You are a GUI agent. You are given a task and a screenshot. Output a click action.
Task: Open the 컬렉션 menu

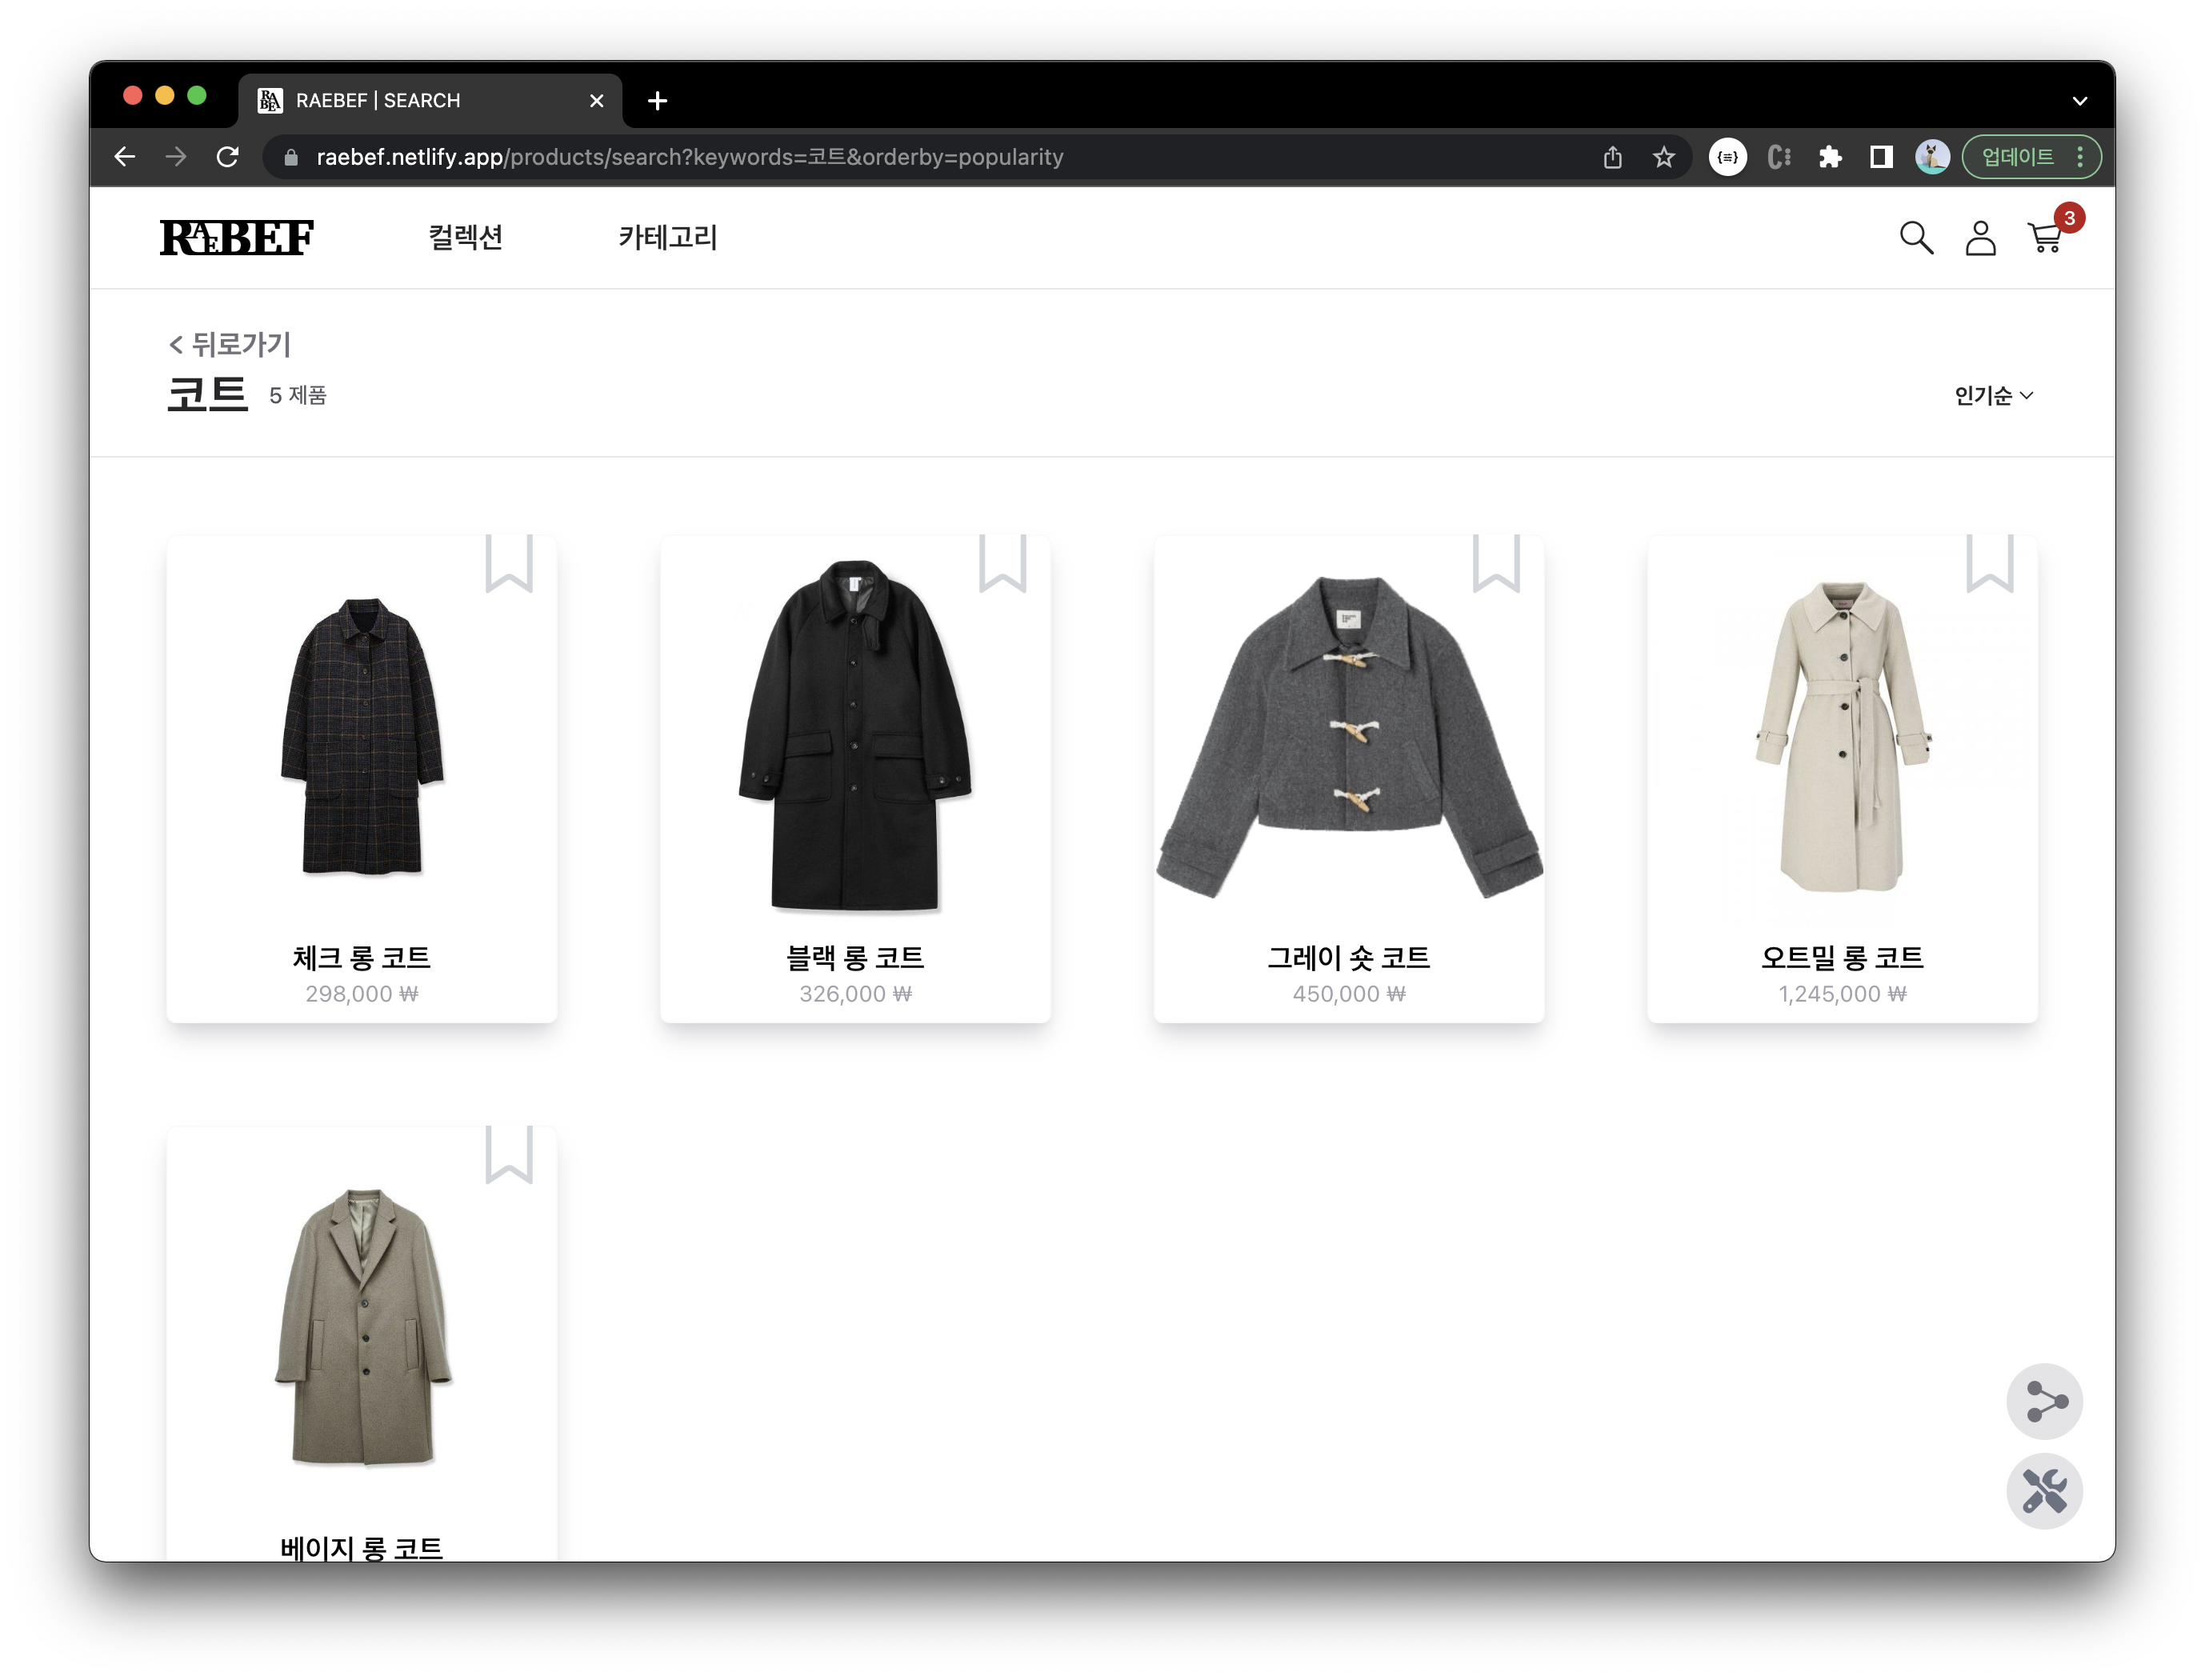pos(465,238)
